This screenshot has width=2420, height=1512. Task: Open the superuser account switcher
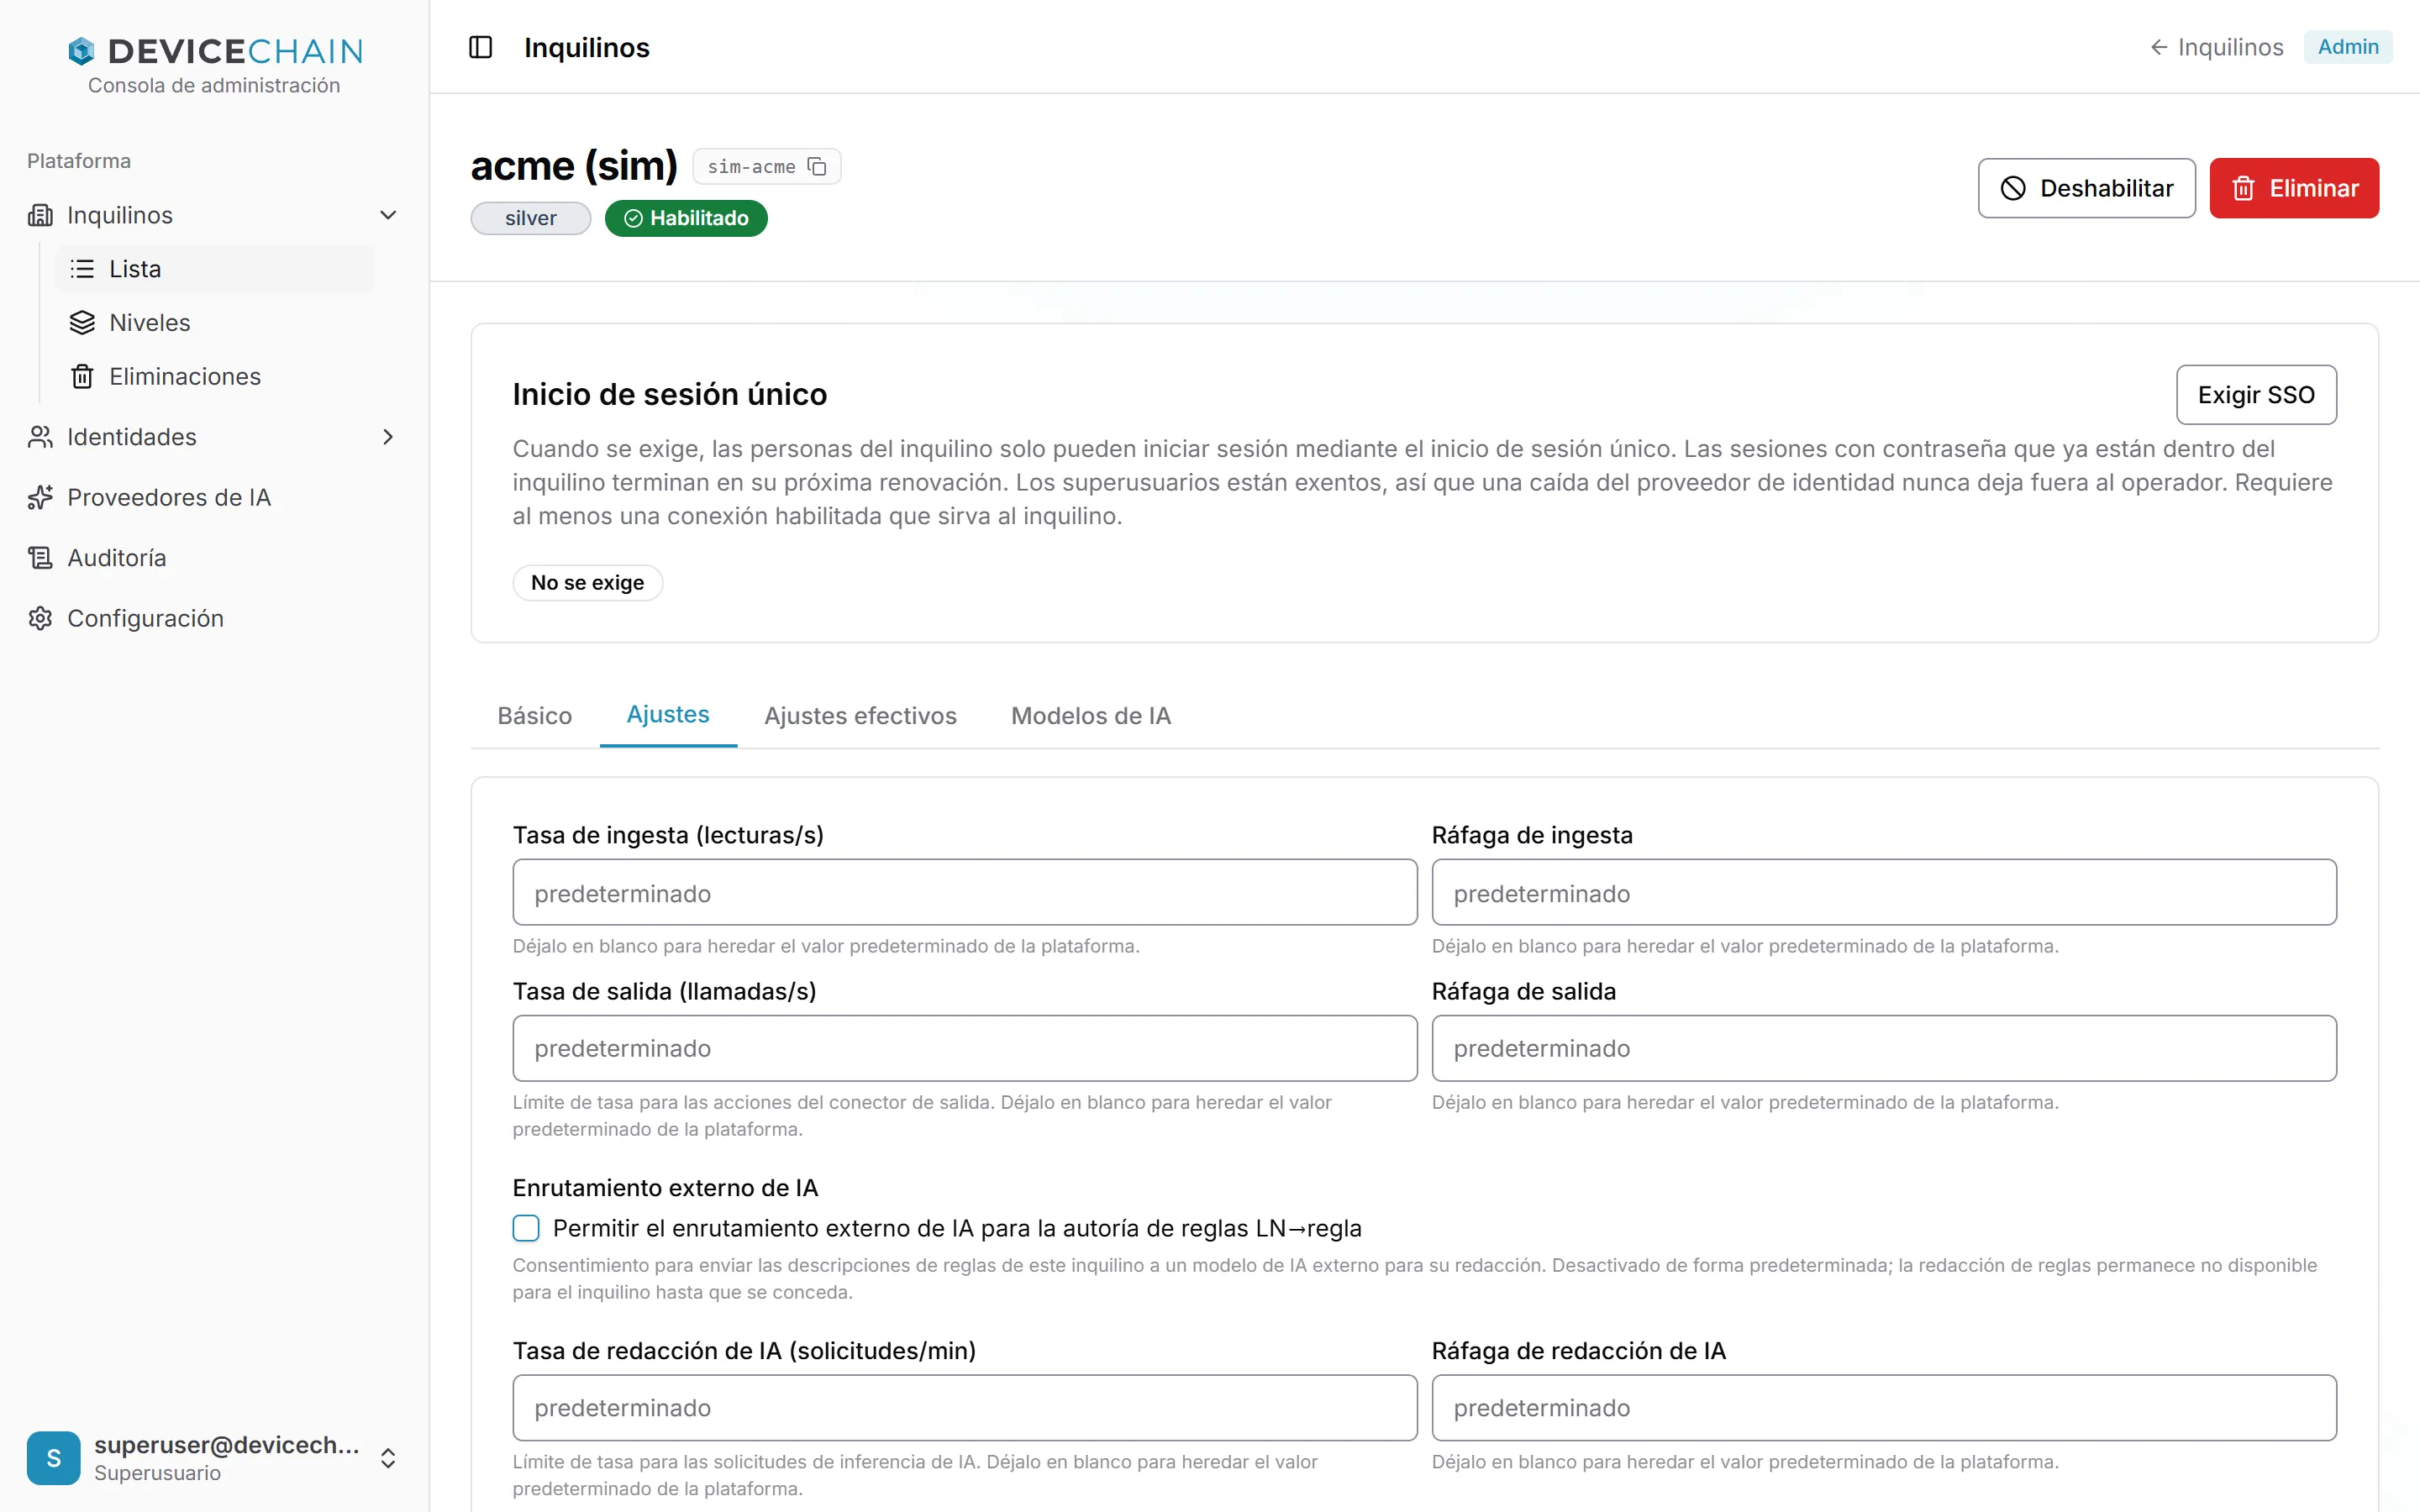[388, 1458]
